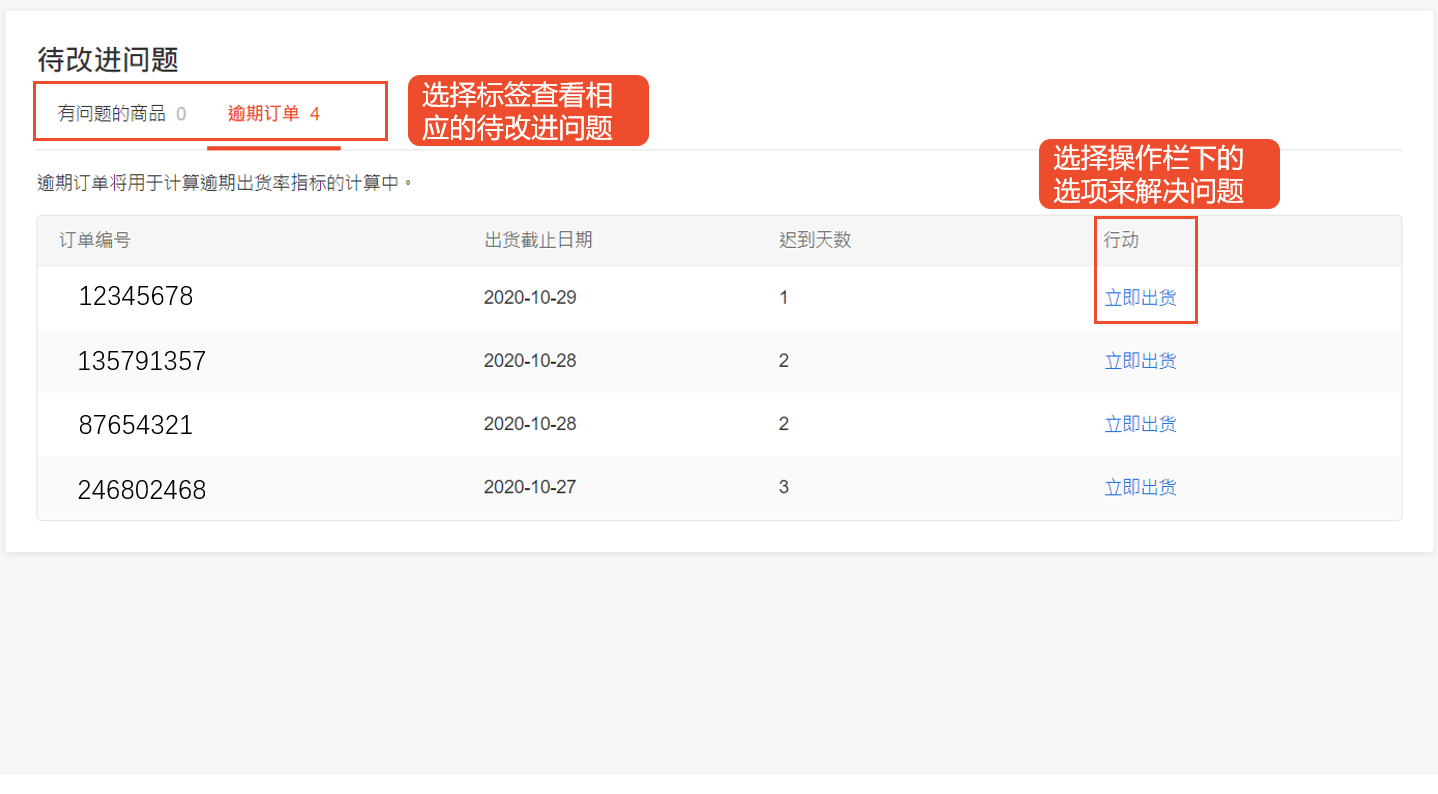Click 立即出货 for order 135791357

(x=1140, y=361)
